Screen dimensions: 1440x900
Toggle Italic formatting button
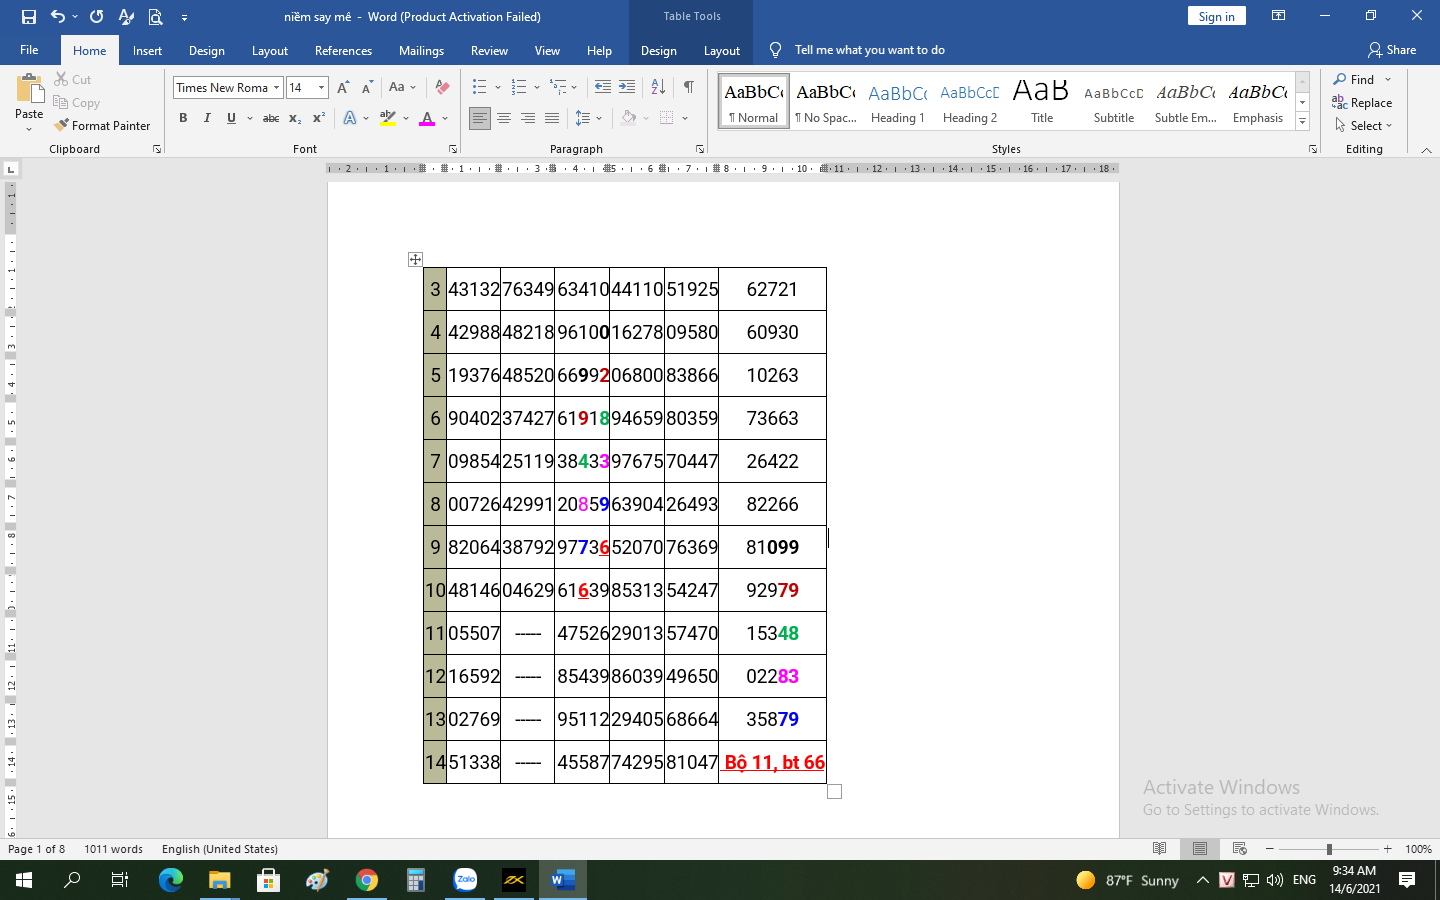coord(207,118)
